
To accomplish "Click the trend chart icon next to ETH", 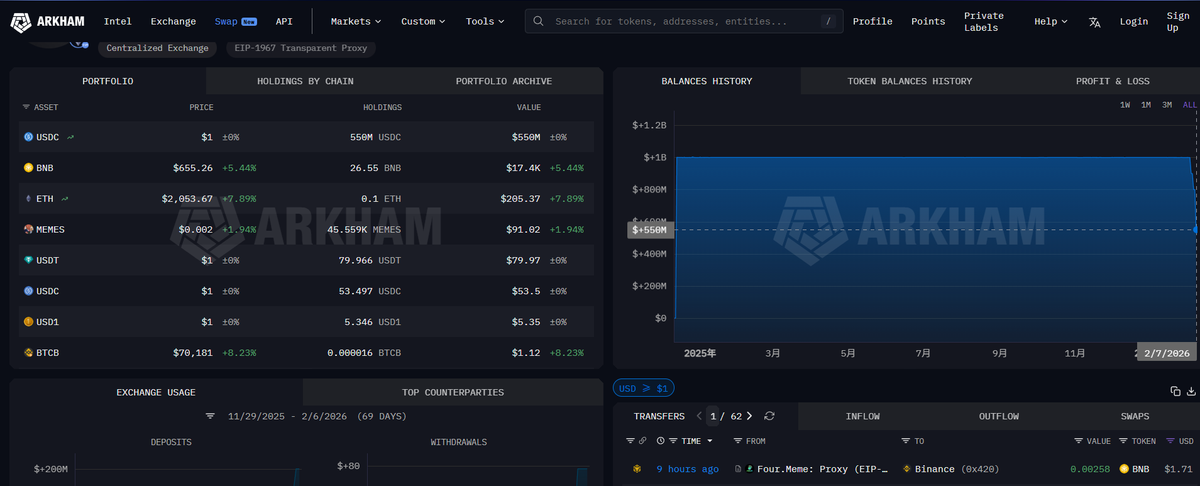I will (x=65, y=199).
